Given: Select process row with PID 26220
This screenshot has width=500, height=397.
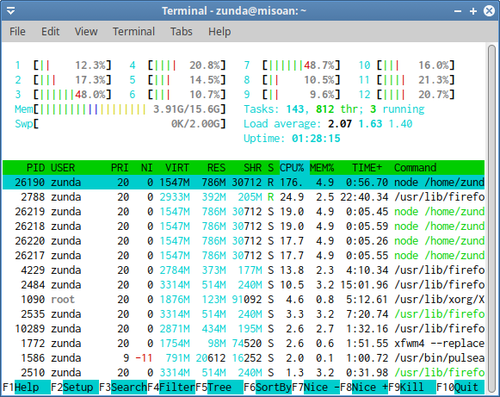Looking at the screenshot, I should [243, 241].
